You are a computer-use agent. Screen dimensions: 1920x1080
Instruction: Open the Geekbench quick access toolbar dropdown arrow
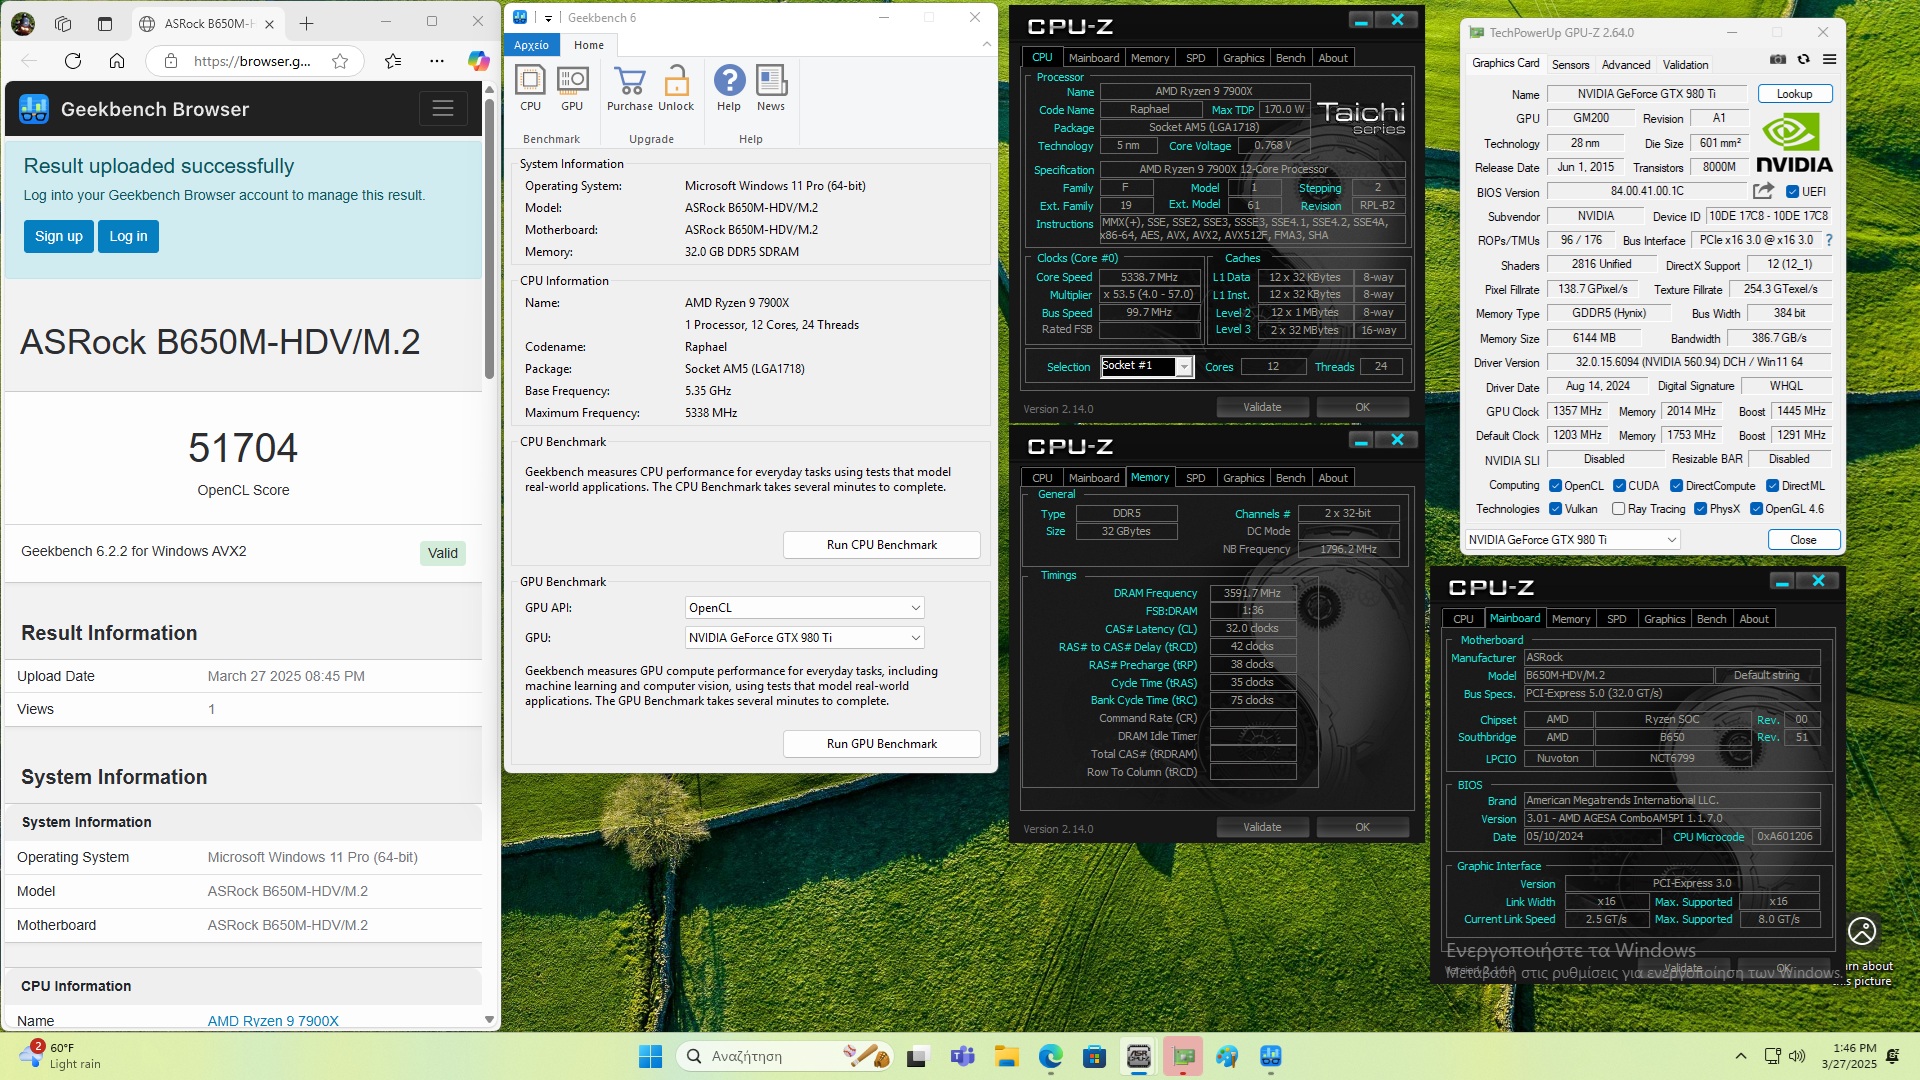(x=548, y=18)
